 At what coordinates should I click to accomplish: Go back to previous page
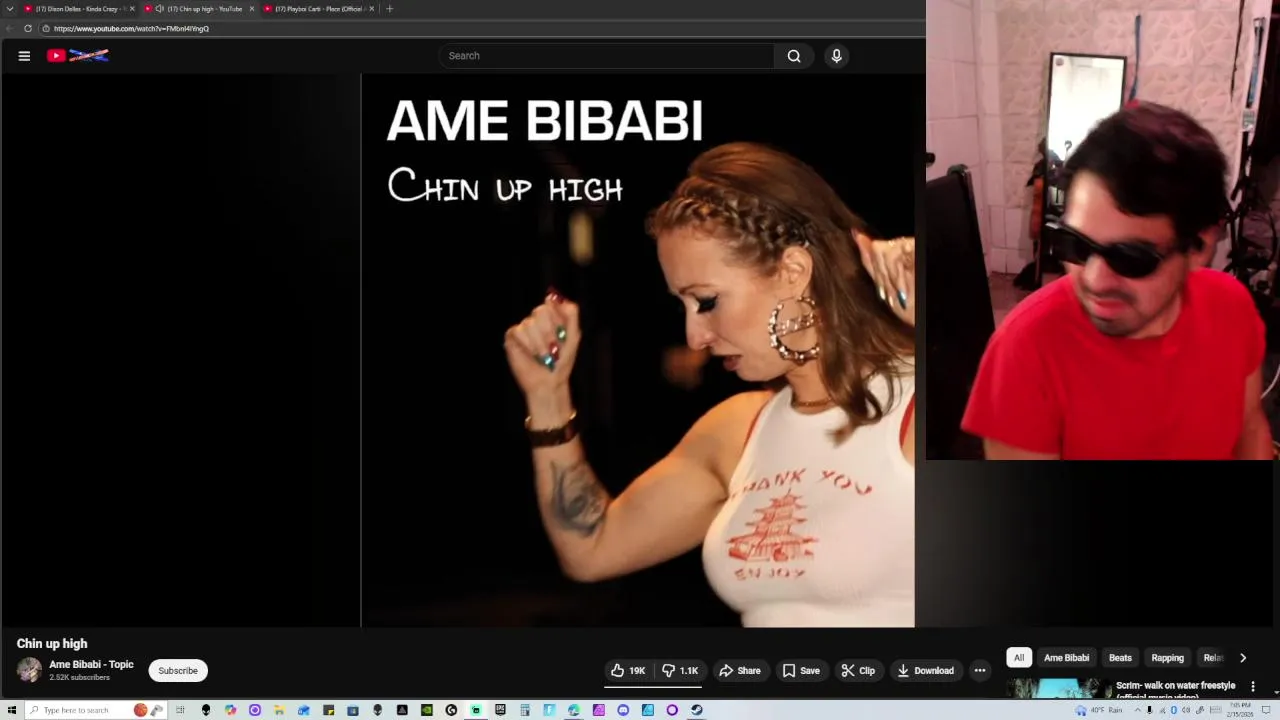point(10,29)
